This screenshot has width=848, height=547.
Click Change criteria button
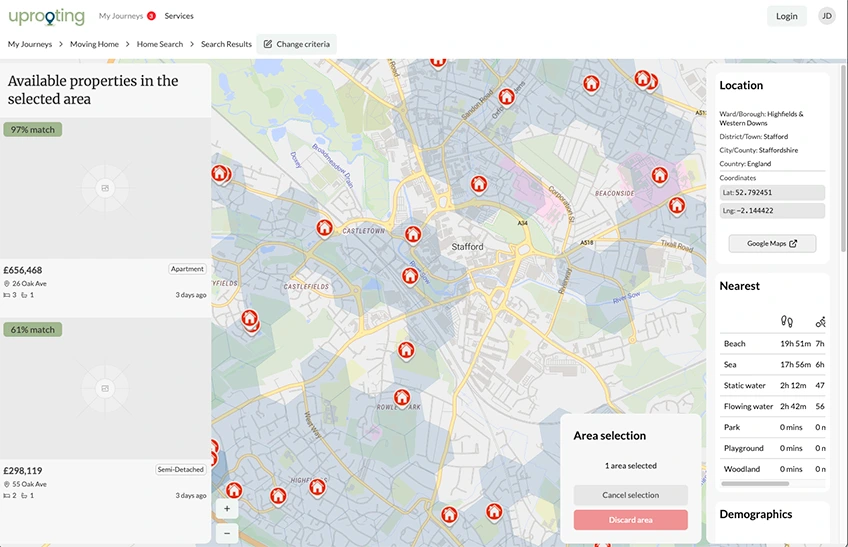tap(297, 44)
